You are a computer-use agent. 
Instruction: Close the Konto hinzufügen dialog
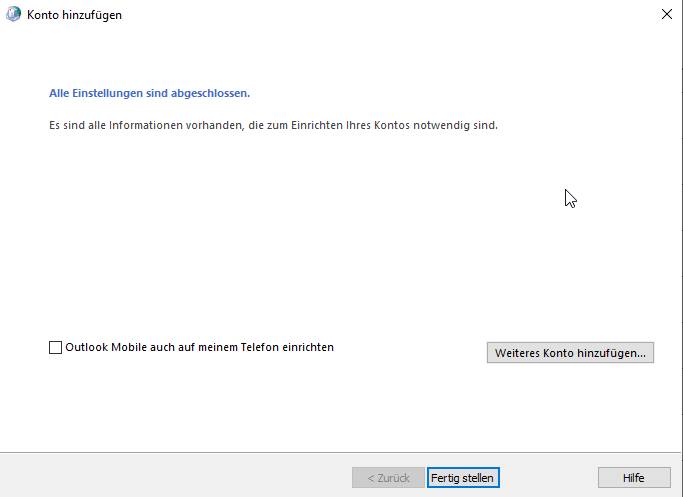coord(666,14)
